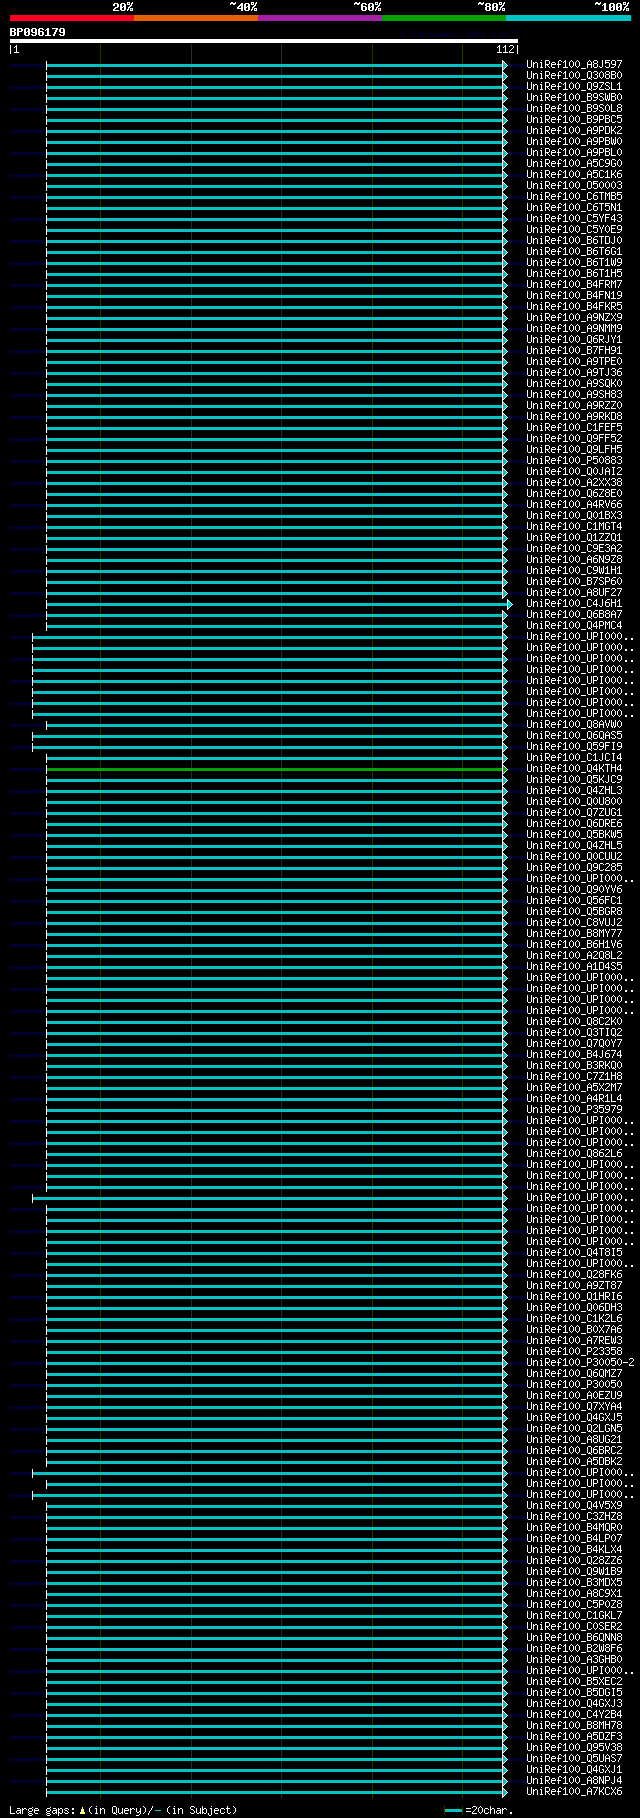Select the UniRef100_B9SWB0 label
640x1818 pixels.
(574, 97)
